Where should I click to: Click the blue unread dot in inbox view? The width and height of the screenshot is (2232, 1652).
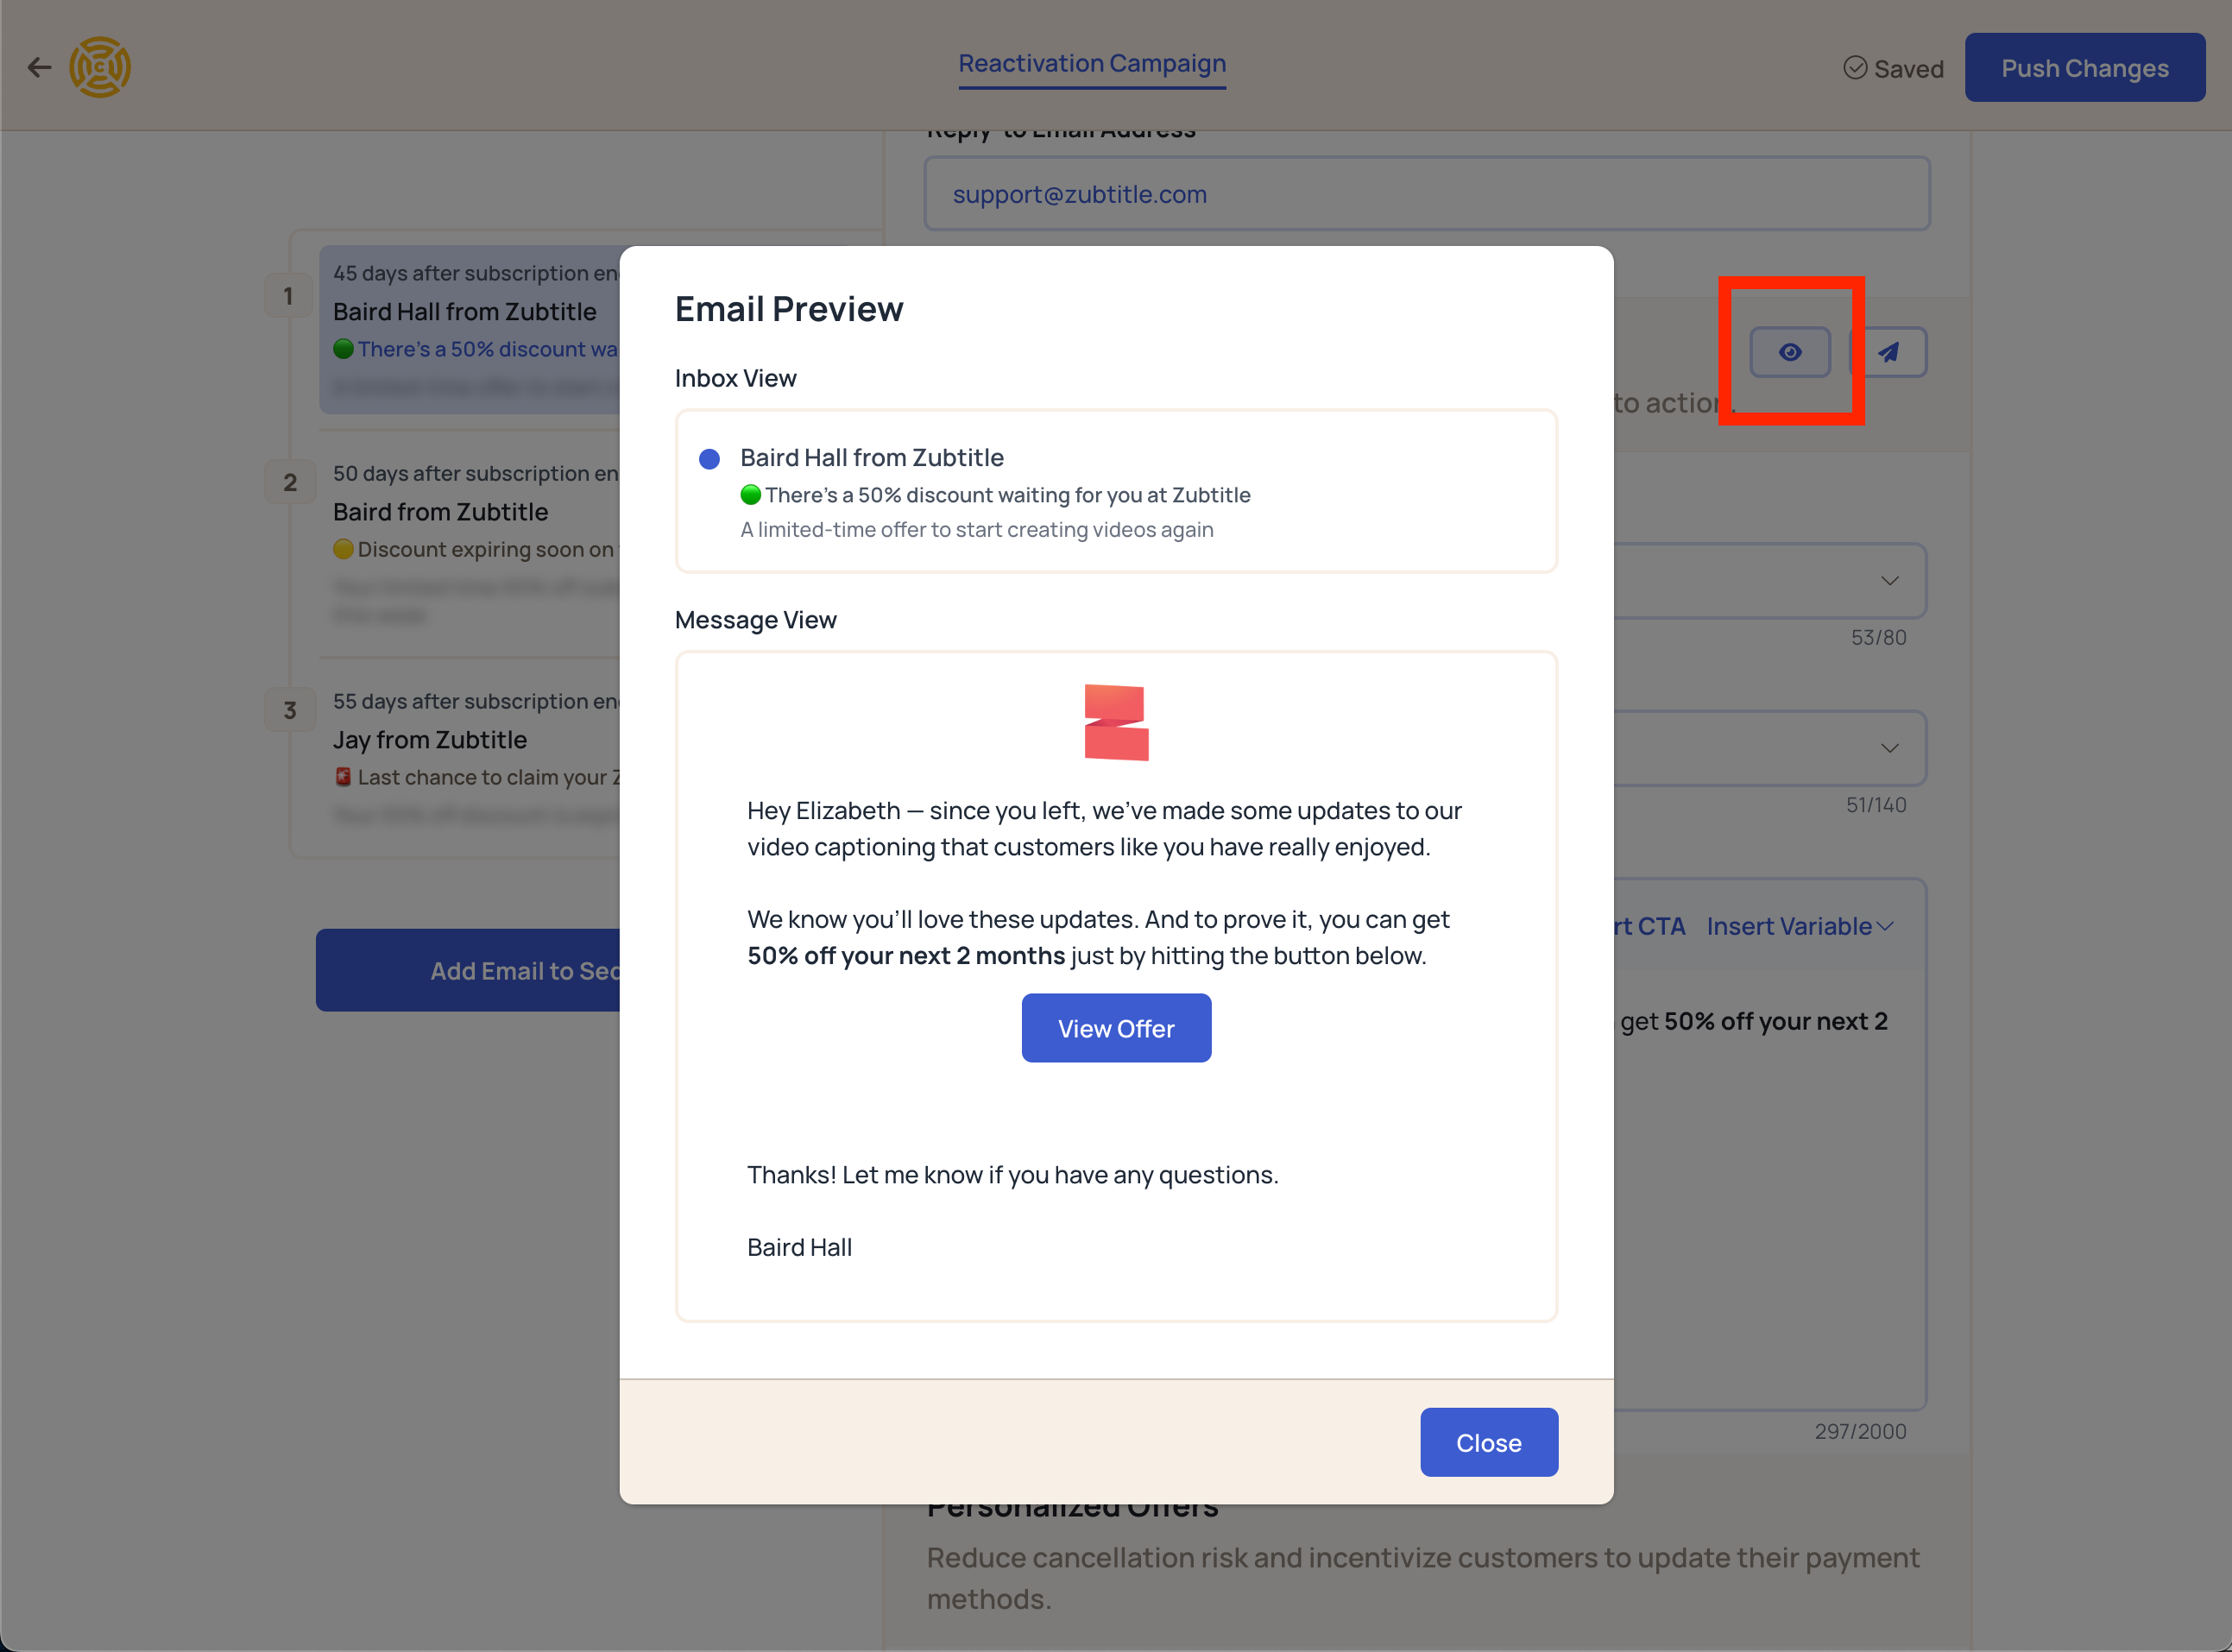709,459
